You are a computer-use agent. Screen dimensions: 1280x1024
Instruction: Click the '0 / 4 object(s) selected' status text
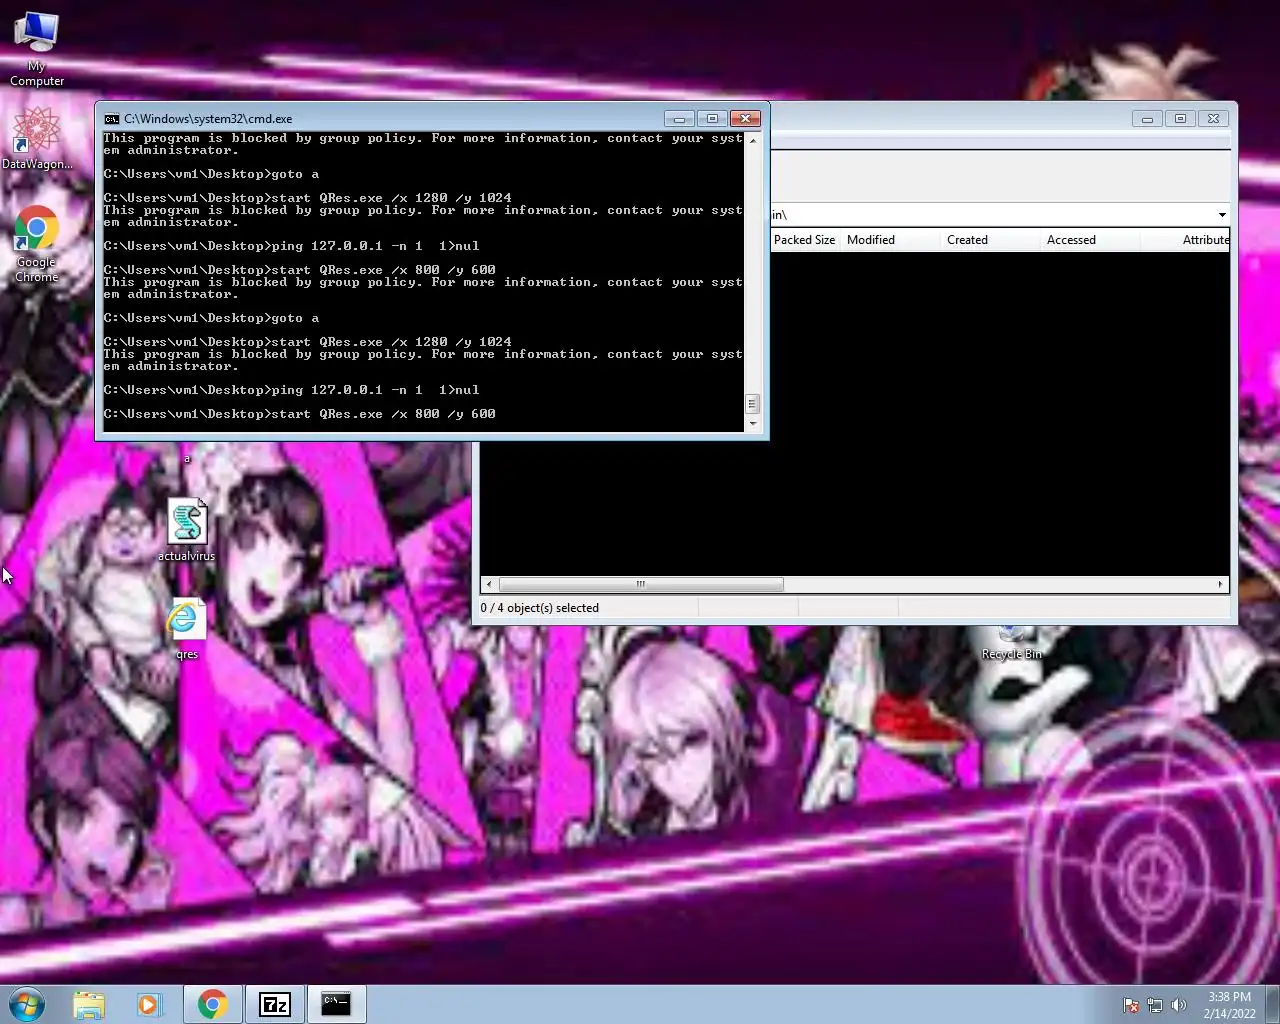click(x=540, y=608)
